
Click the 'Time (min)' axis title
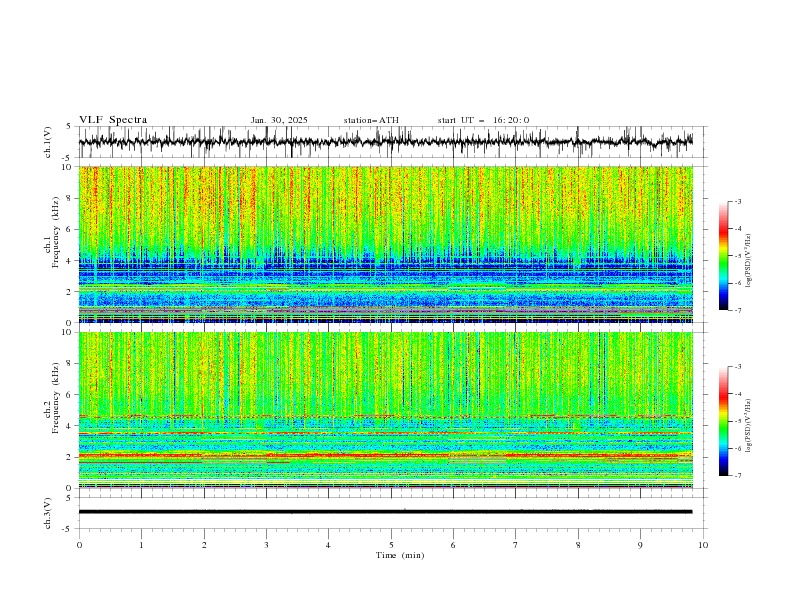click(x=400, y=555)
